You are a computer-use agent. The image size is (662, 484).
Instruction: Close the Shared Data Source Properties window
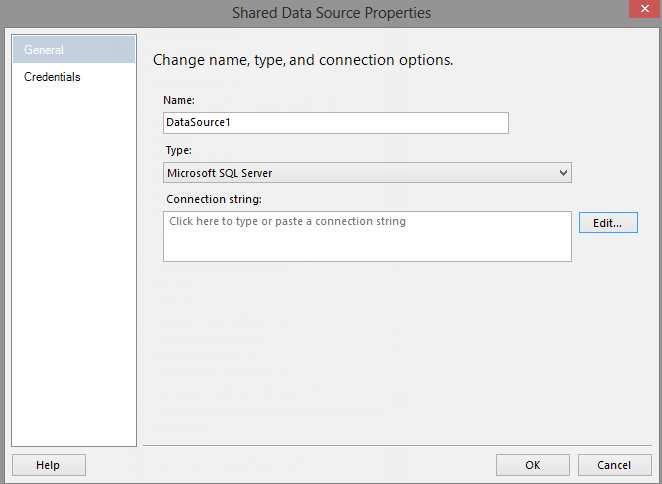tap(644, 9)
